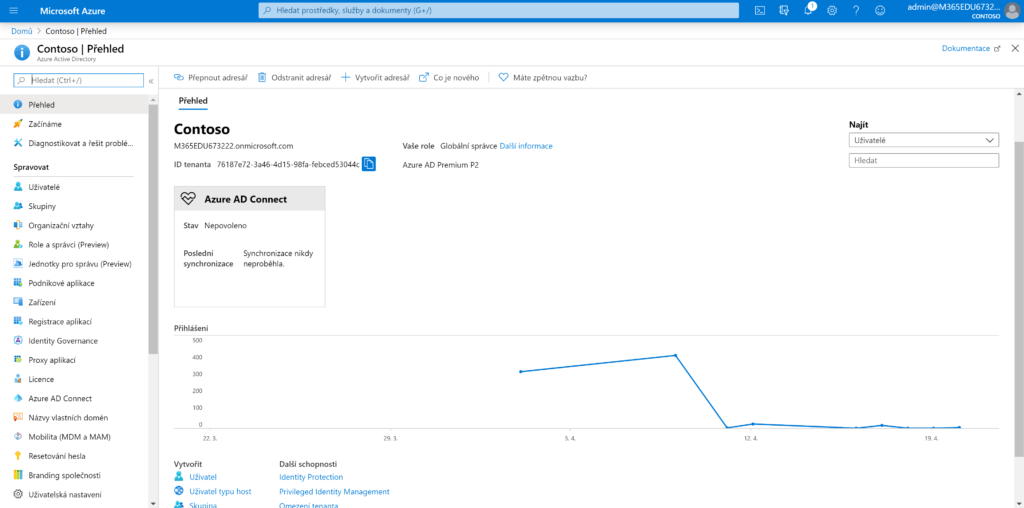Screen dimensions: 1024x508
Task: Create a Uživatel typu host
Action: (x=220, y=491)
